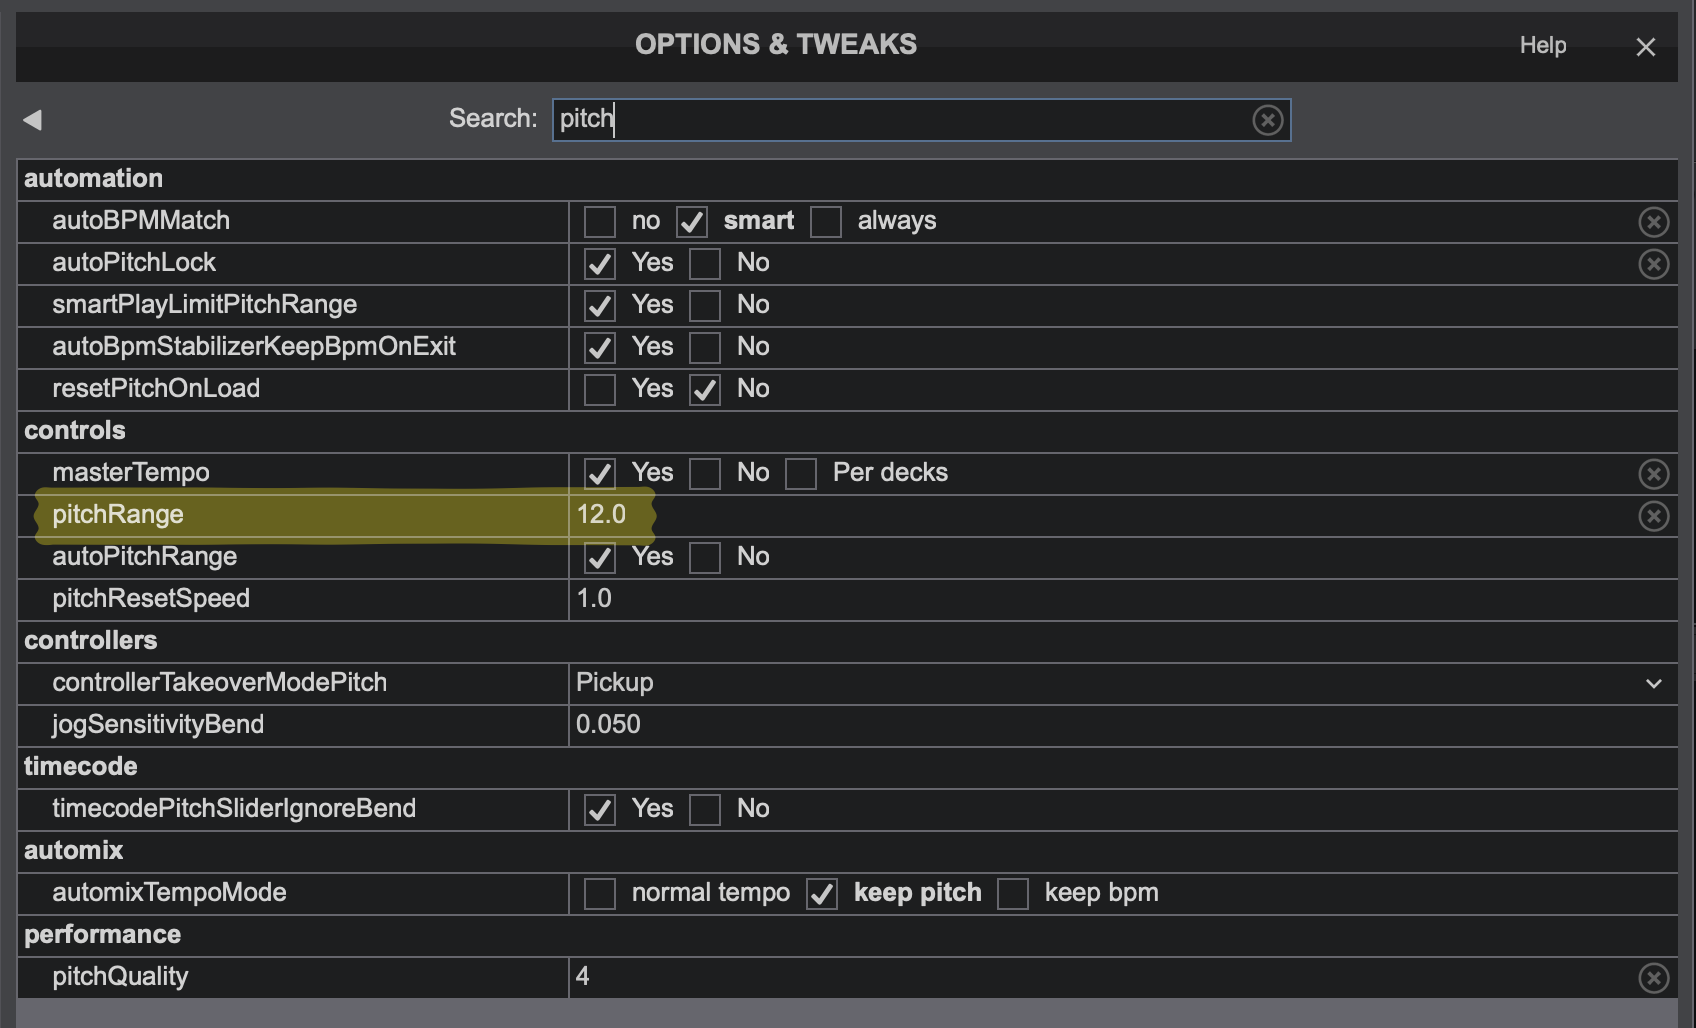1696x1028 pixels.
Task: Enable Yes for resetPitchOnLoad
Action: [x=600, y=390]
